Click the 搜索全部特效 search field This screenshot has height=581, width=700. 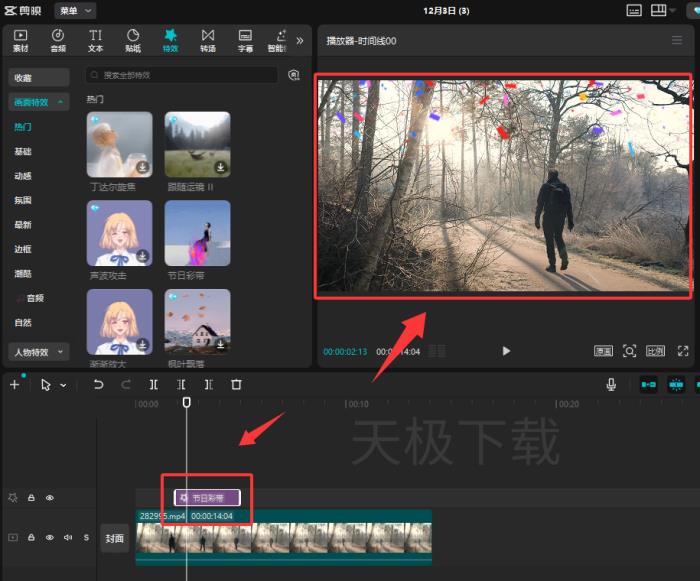click(185, 75)
